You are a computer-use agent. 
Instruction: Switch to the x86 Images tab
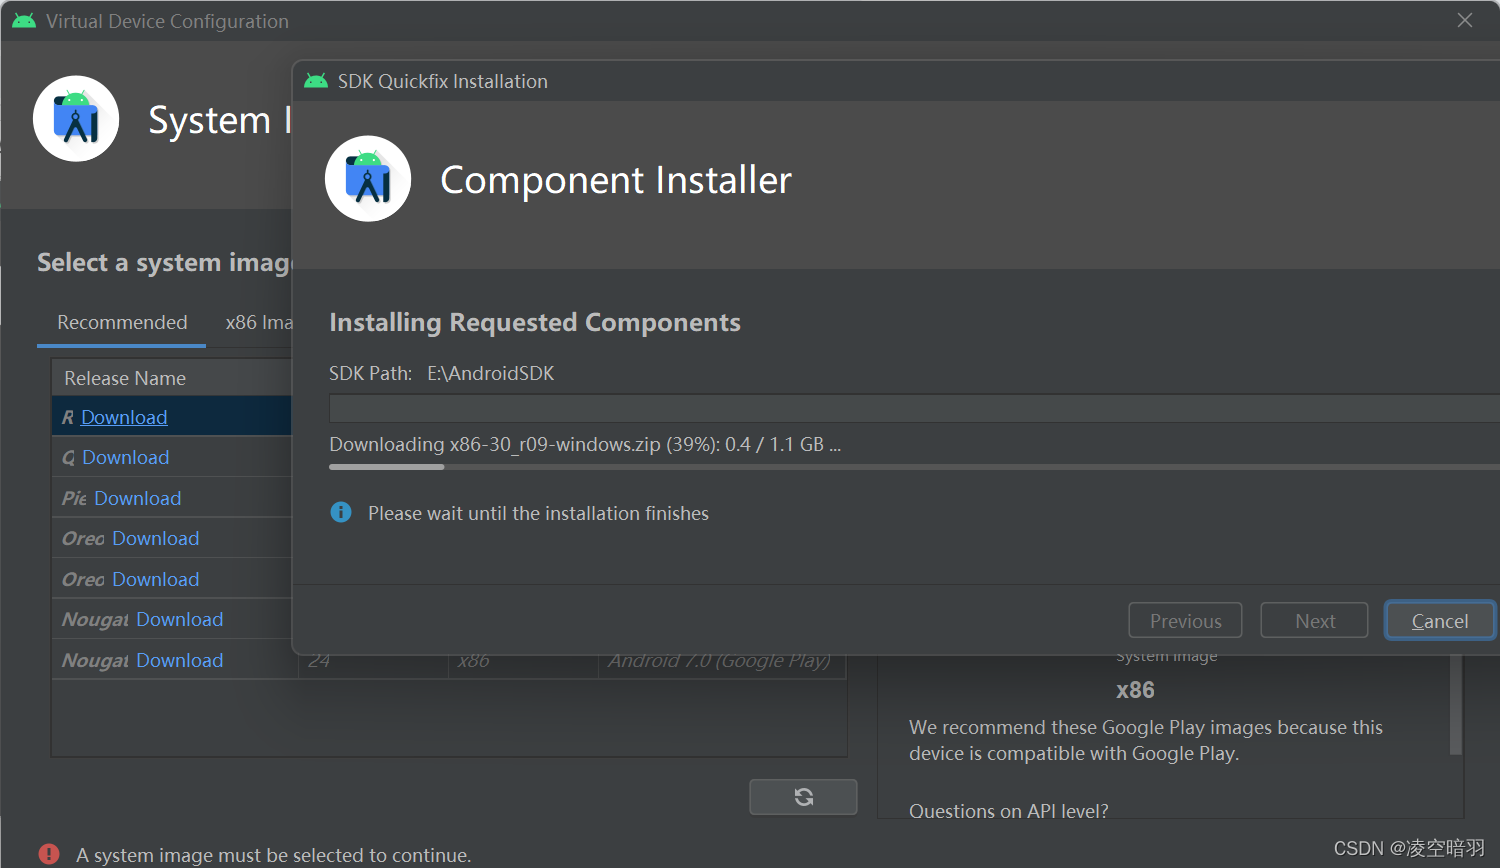pyautogui.click(x=258, y=323)
